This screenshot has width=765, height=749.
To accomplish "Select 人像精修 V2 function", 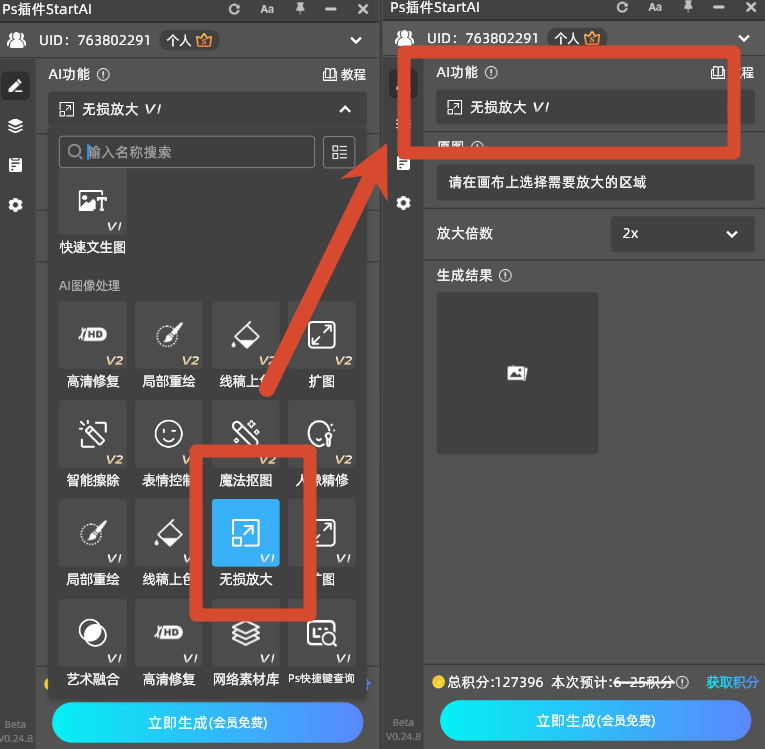I will coord(322,445).
